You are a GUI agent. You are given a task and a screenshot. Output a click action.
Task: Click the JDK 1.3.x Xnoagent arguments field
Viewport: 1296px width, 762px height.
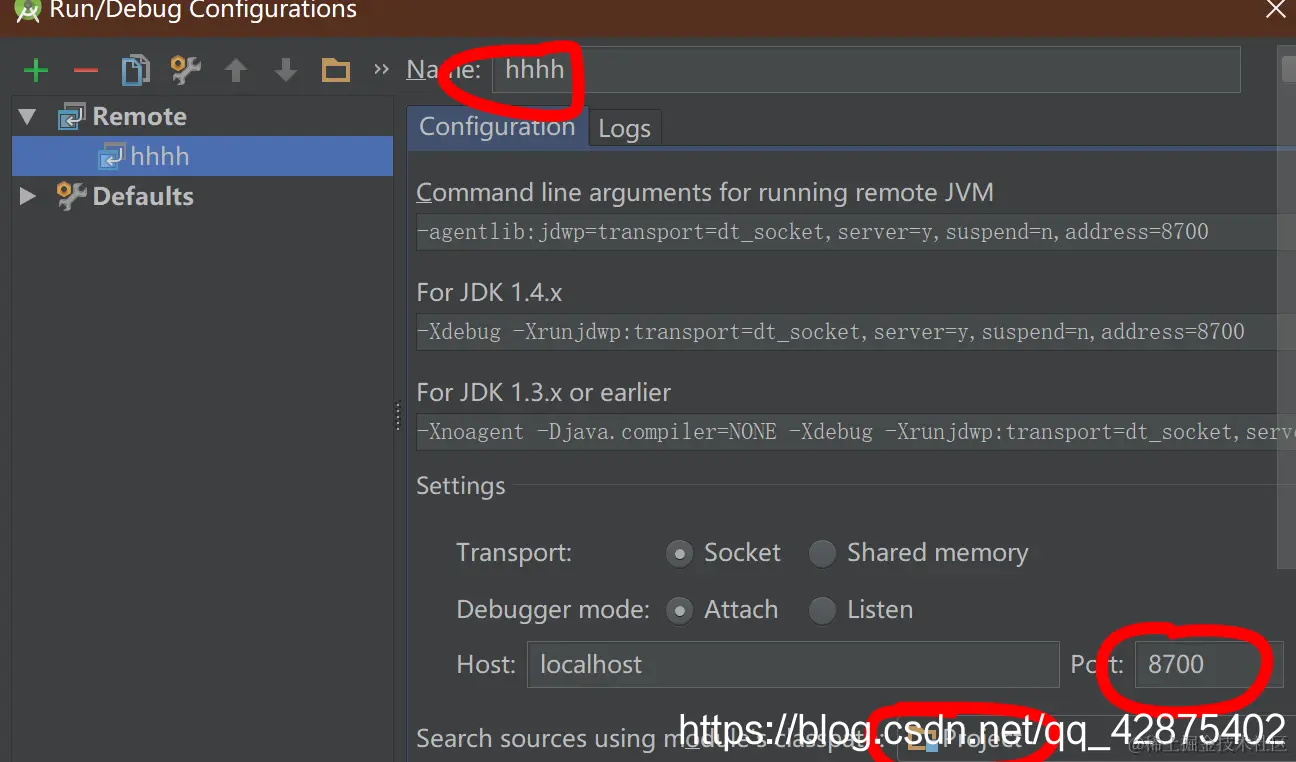tap(856, 432)
